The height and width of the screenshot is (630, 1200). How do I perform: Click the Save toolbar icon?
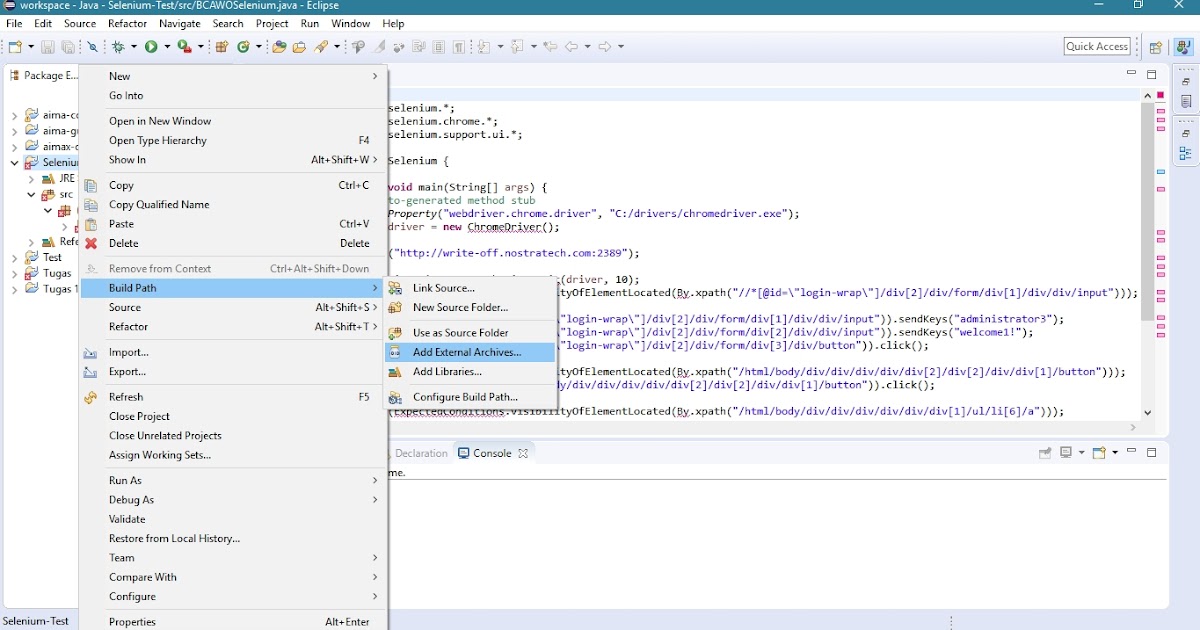[x=47, y=46]
